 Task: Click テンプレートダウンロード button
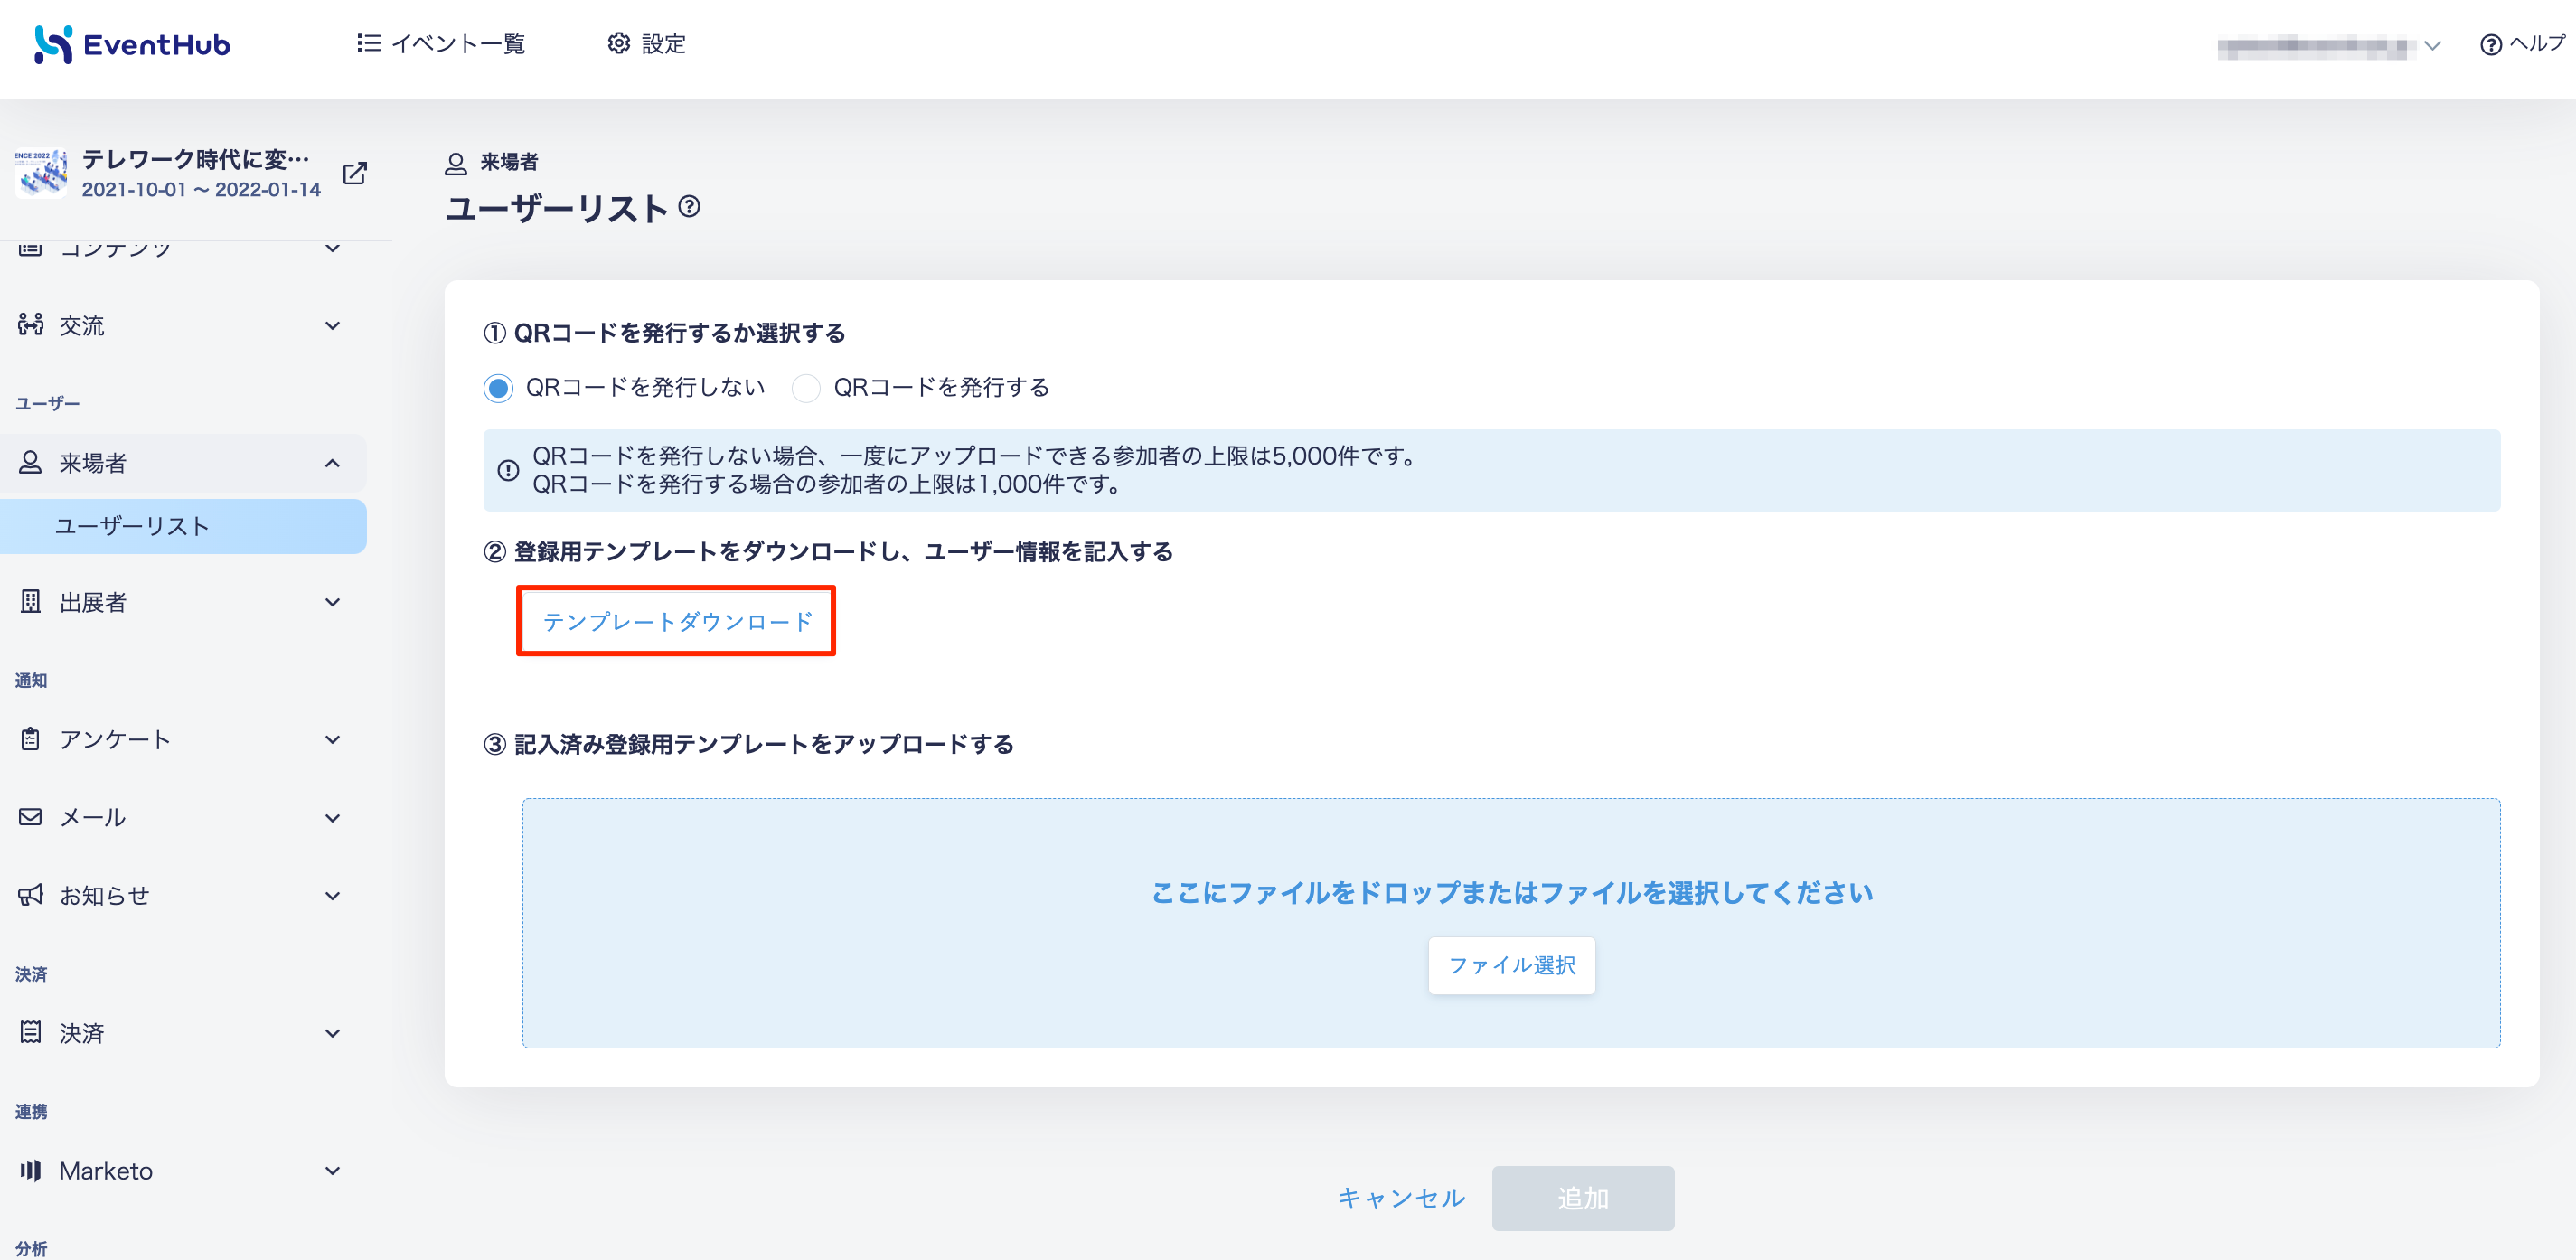[677, 621]
